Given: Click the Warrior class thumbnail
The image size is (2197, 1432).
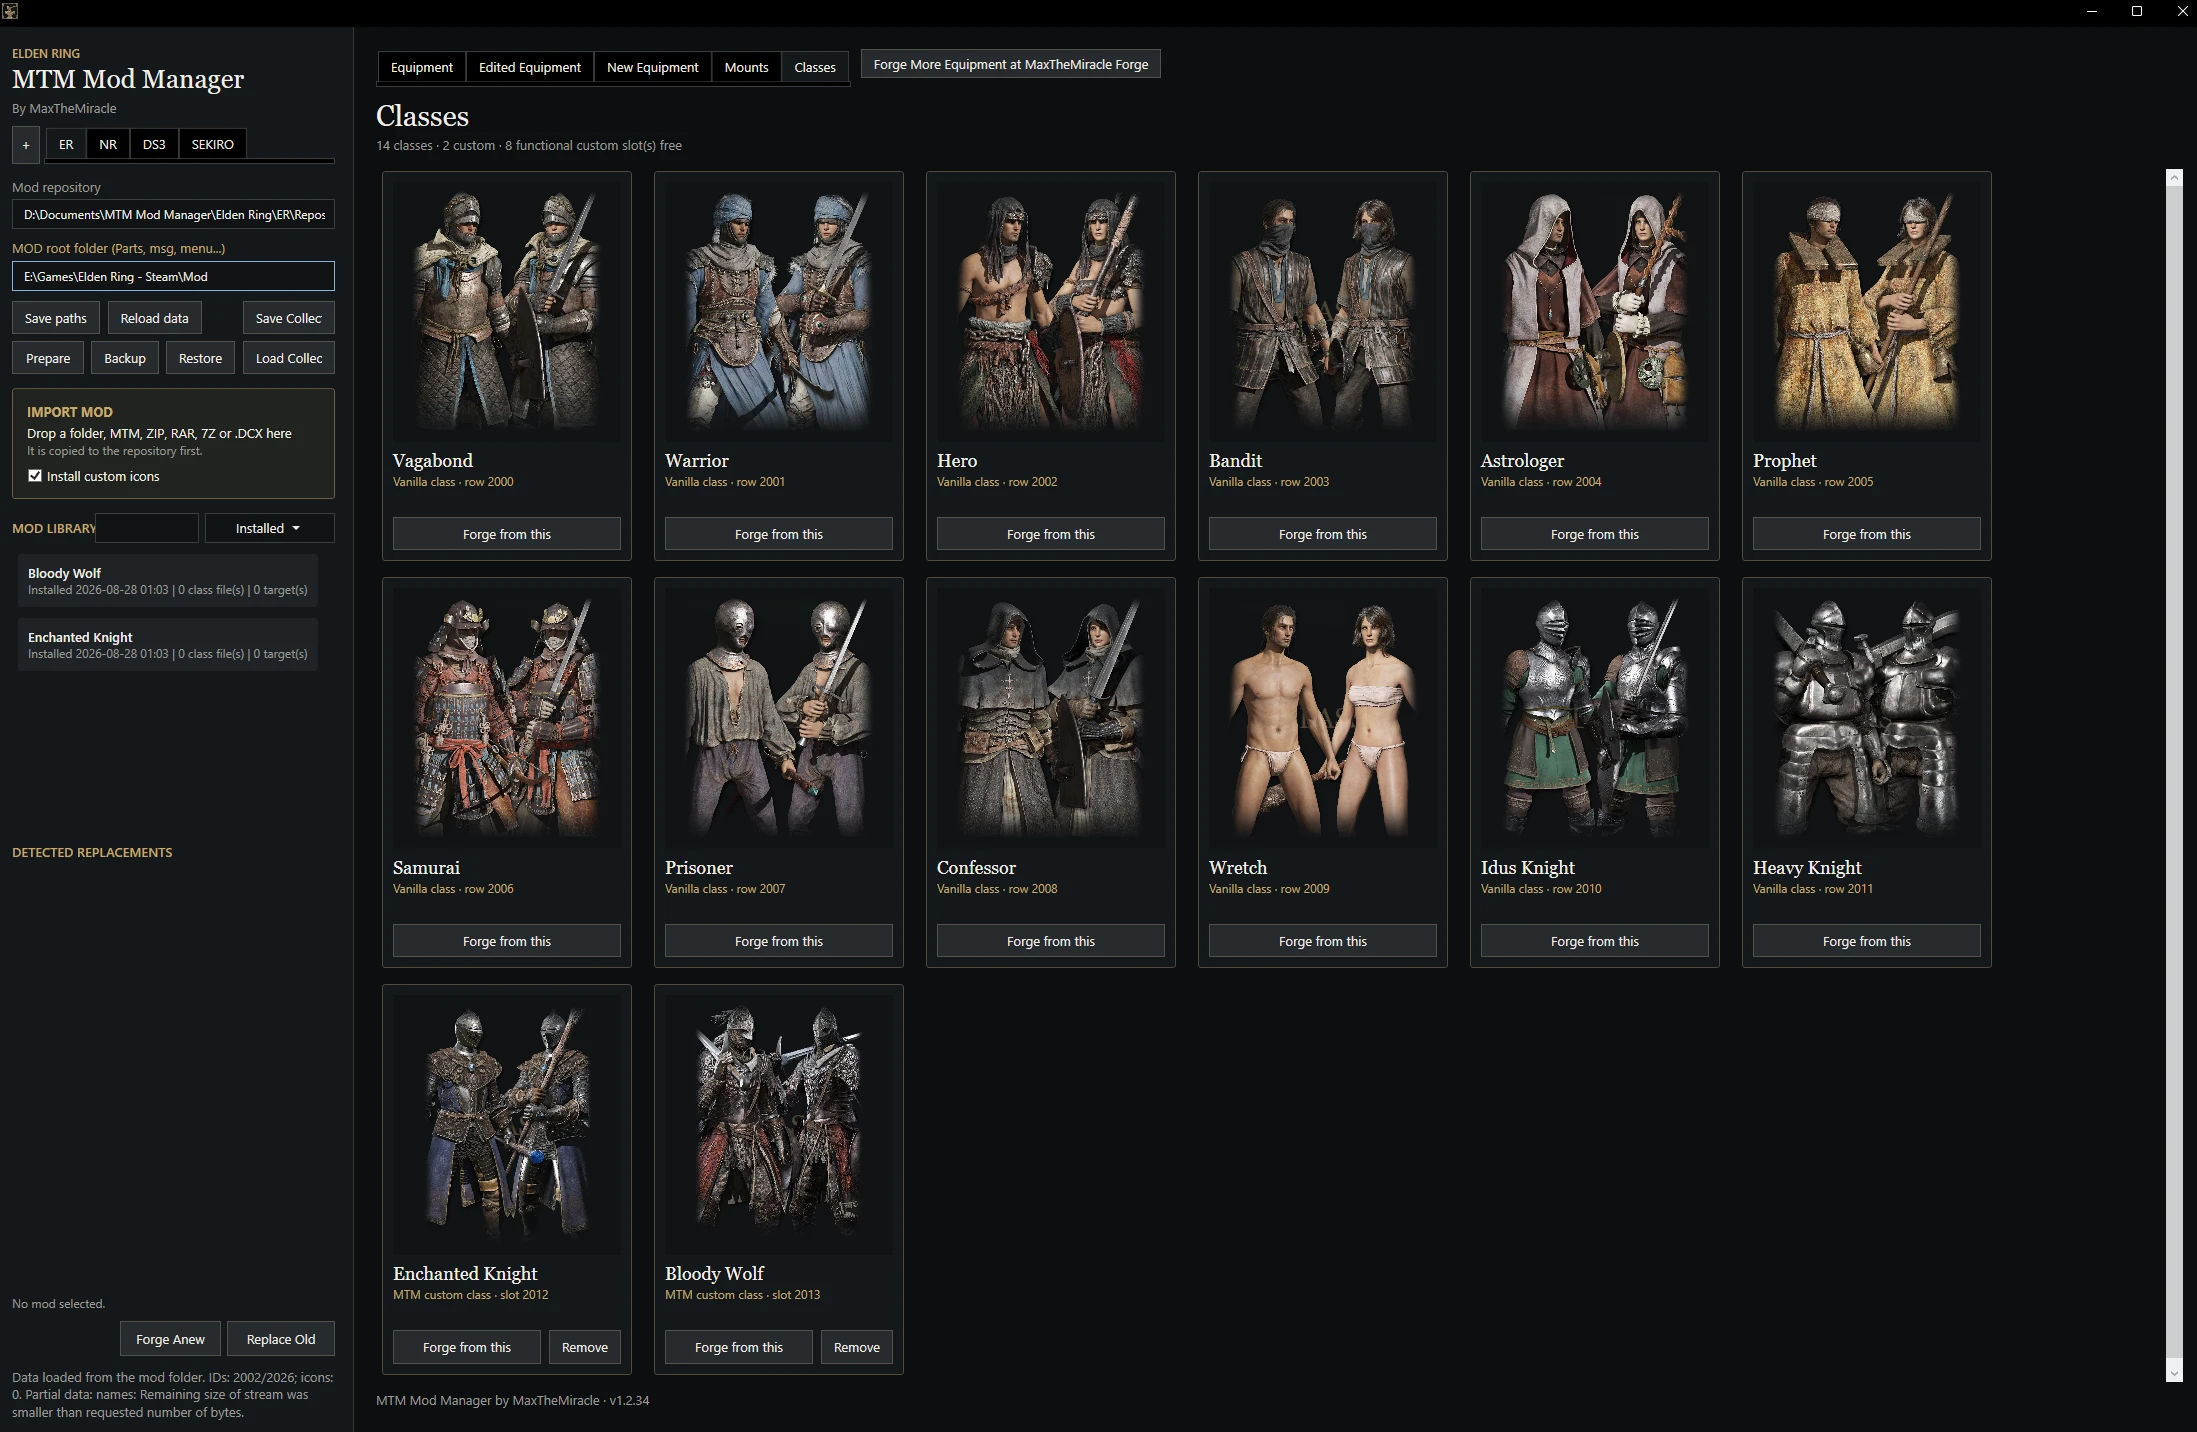Looking at the screenshot, I should click(779, 312).
